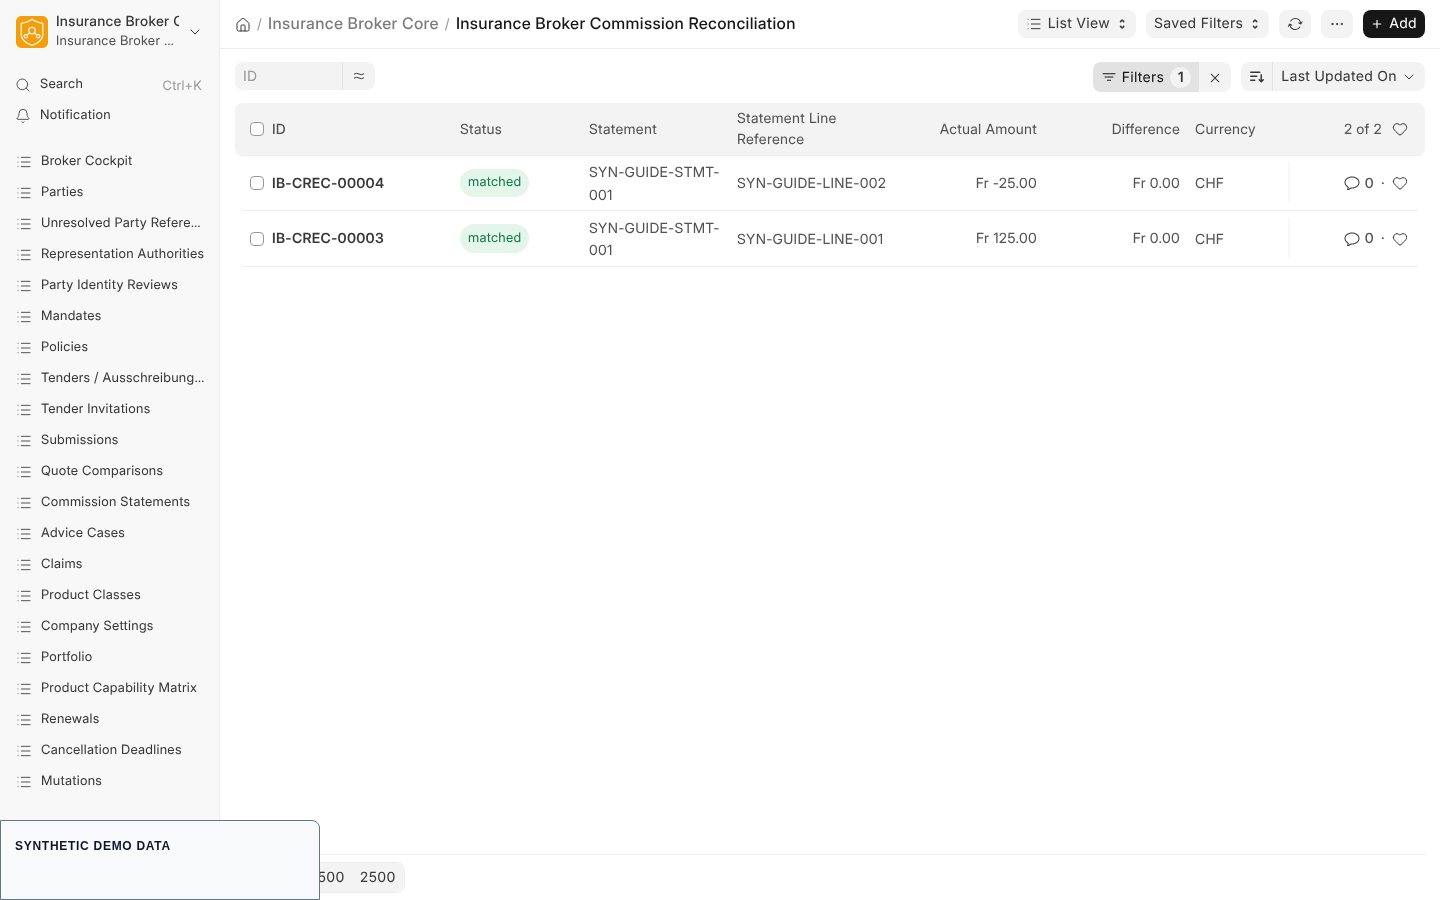
Task: Open the three-dots more options menu
Action: [1337, 24]
